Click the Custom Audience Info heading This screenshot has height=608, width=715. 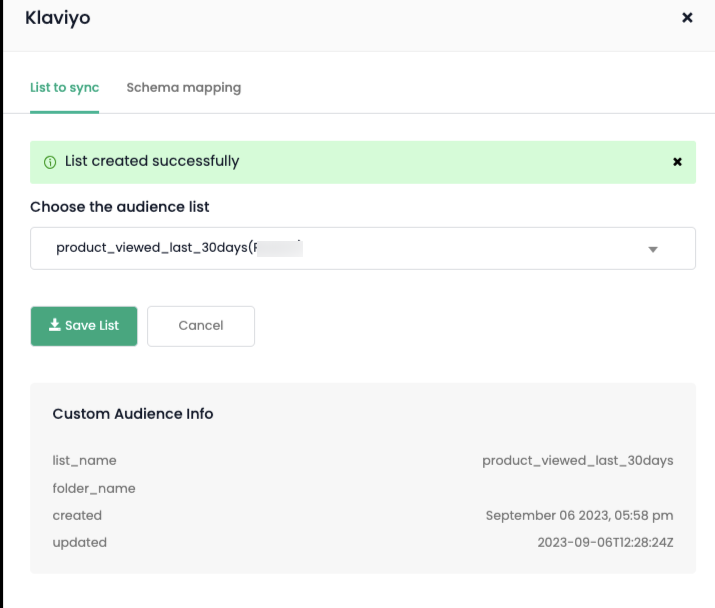click(133, 414)
